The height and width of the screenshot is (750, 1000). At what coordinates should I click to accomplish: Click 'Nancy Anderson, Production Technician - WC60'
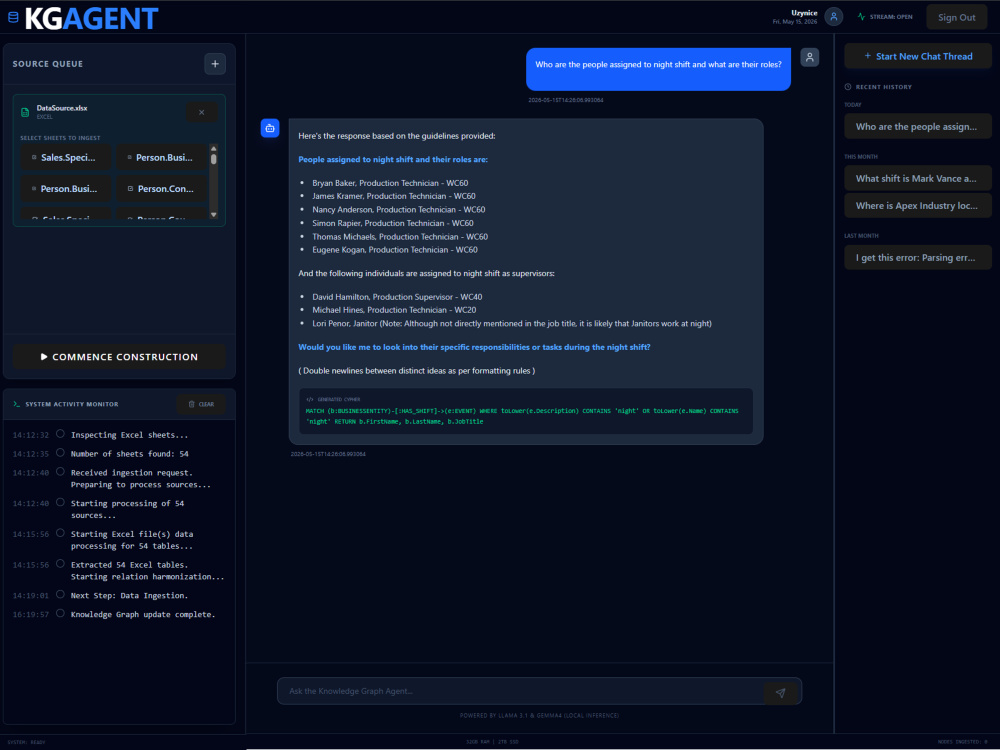399,209
